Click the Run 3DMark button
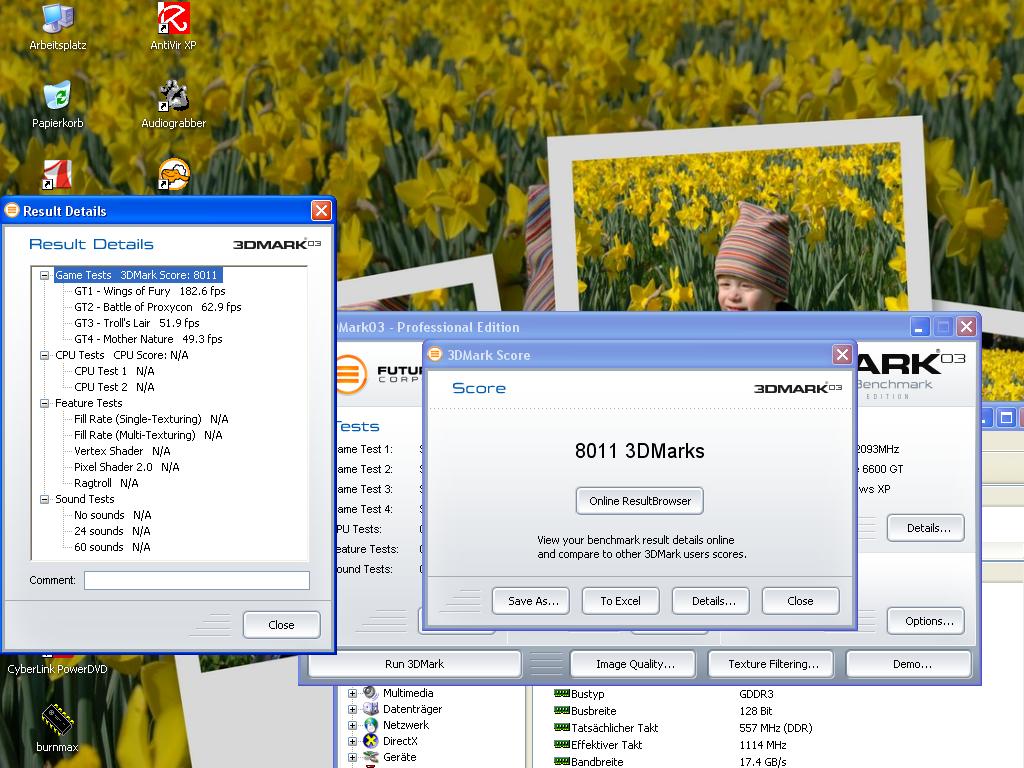Screen dimensions: 1024x768 click(x=415, y=664)
